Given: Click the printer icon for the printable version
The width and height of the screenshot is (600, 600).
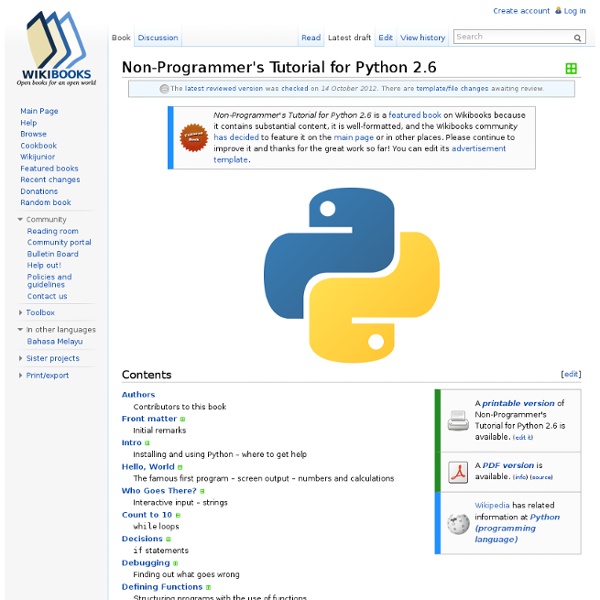Looking at the screenshot, I should 458,420.
